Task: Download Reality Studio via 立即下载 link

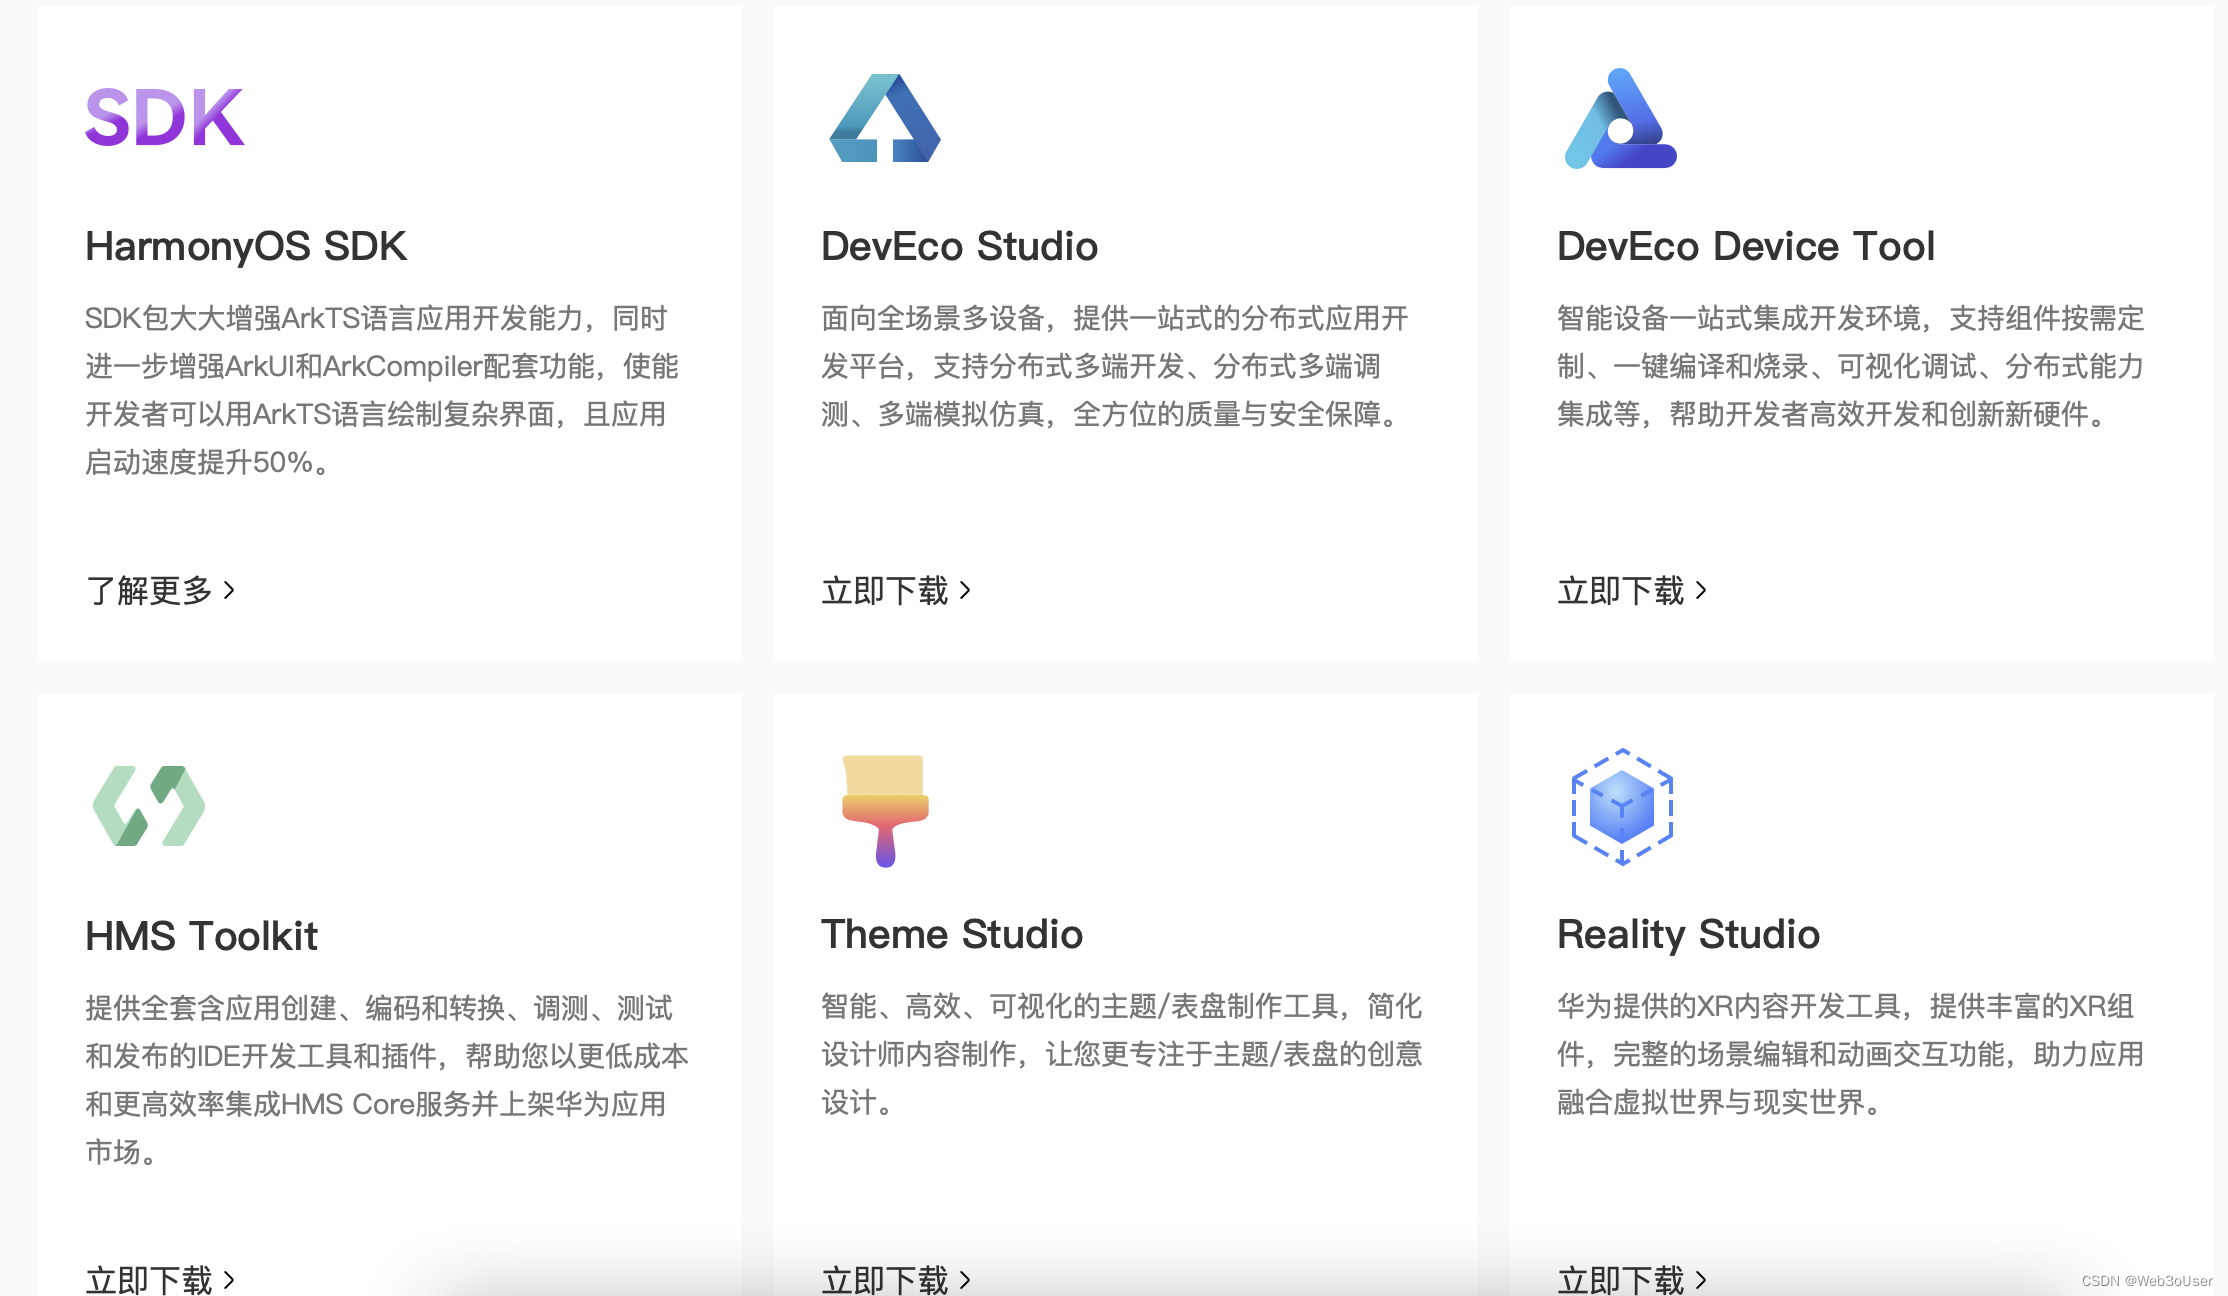Action: click(x=1632, y=1279)
